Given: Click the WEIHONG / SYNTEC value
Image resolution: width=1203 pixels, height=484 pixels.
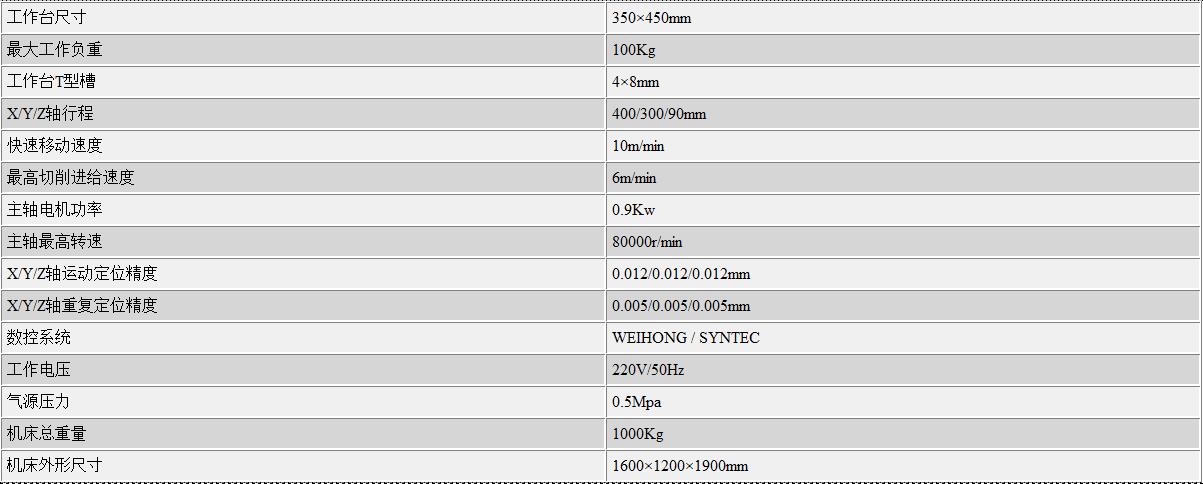Looking at the screenshot, I should pyautogui.click(x=686, y=338).
